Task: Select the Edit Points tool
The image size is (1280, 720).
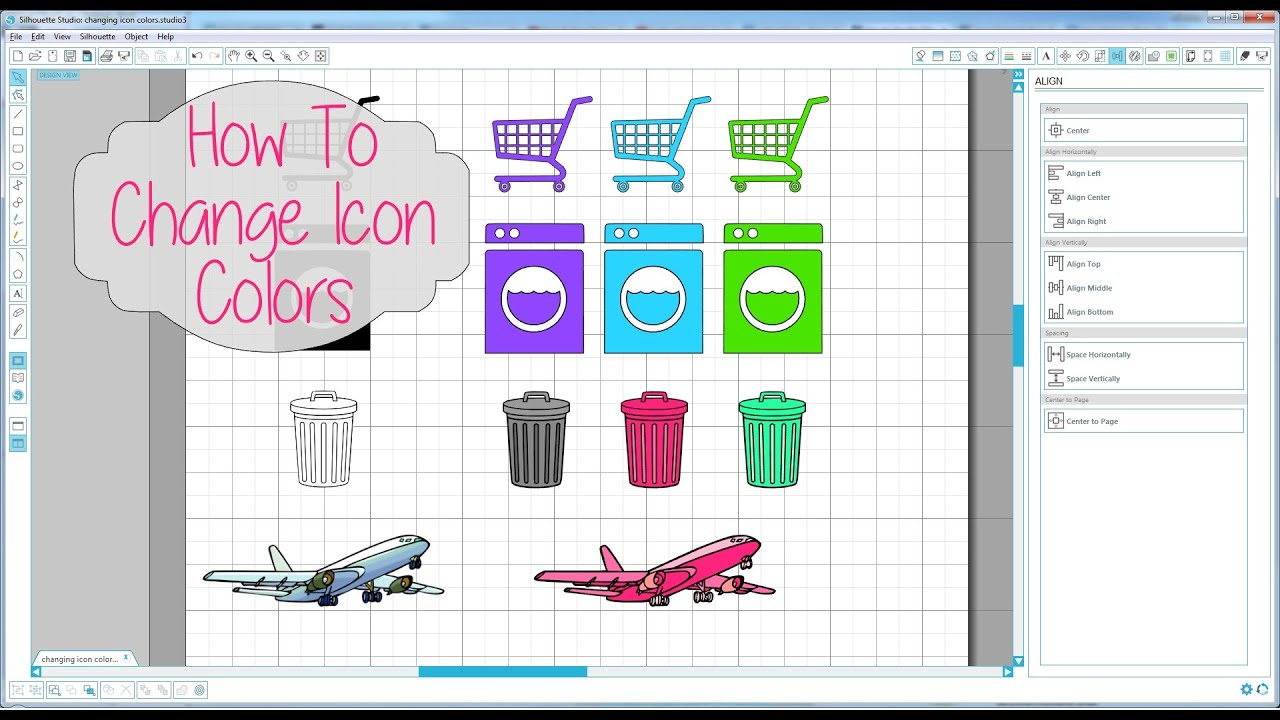Action: (x=17, y=95)
